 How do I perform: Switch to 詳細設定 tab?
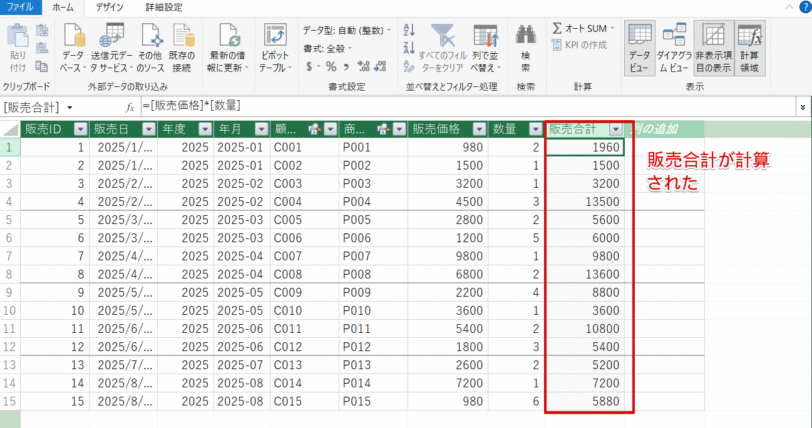(x=164, y=7)
